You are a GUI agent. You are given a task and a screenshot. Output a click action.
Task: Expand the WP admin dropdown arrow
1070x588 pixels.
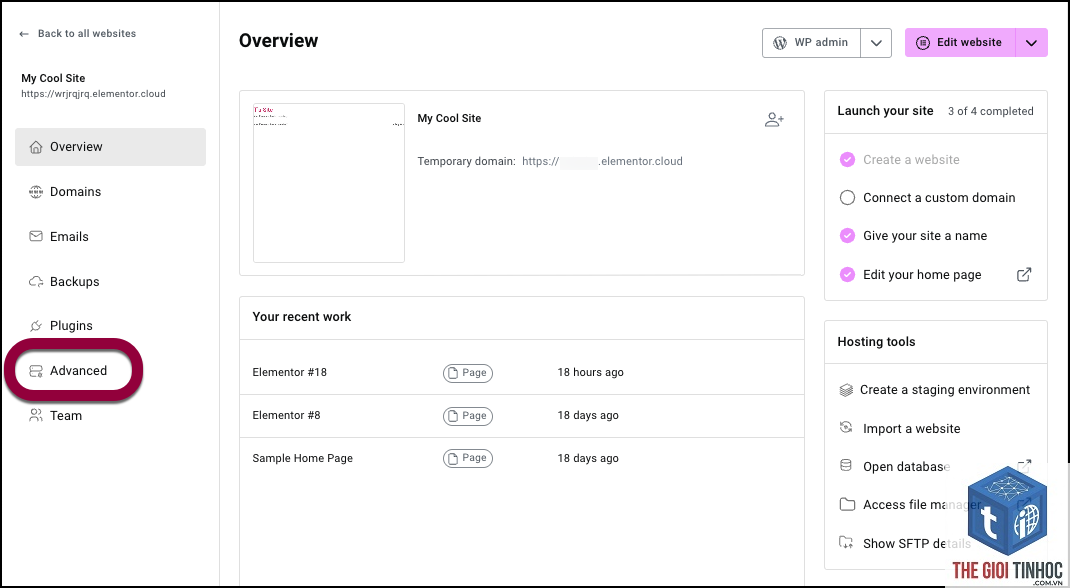click(876, 43)
